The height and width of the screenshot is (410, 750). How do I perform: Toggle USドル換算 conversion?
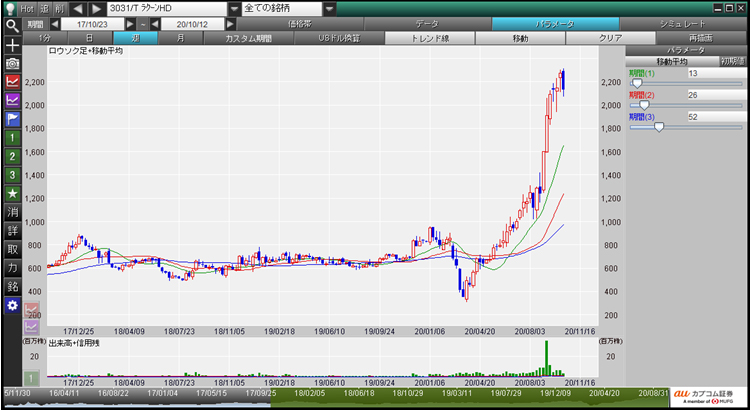[x=339, y=38]
